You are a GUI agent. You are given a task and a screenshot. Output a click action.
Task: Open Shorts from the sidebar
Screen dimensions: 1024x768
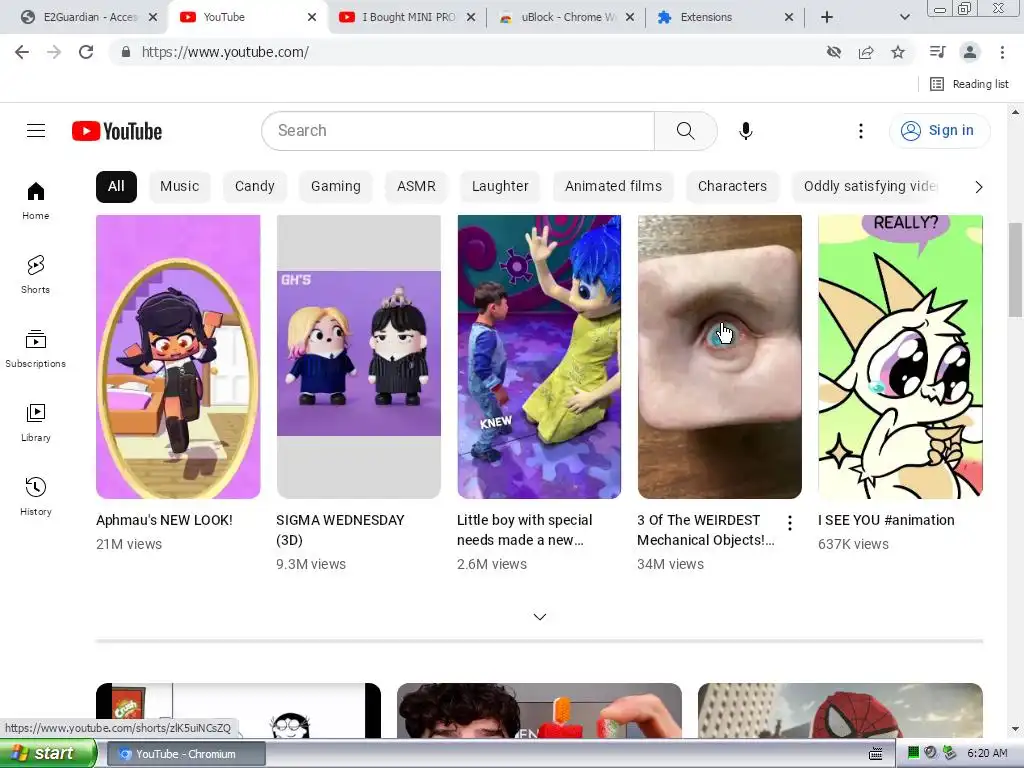point(36,274)
